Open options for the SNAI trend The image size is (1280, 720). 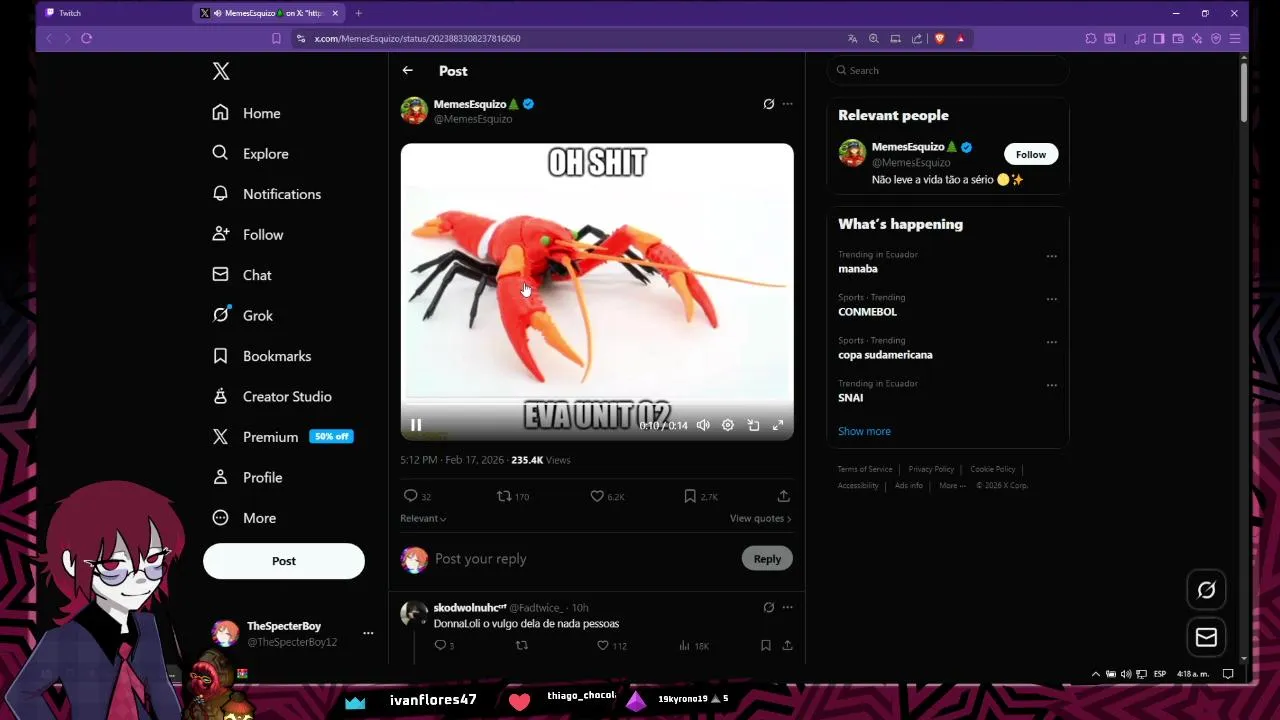tap(1051, 385)
